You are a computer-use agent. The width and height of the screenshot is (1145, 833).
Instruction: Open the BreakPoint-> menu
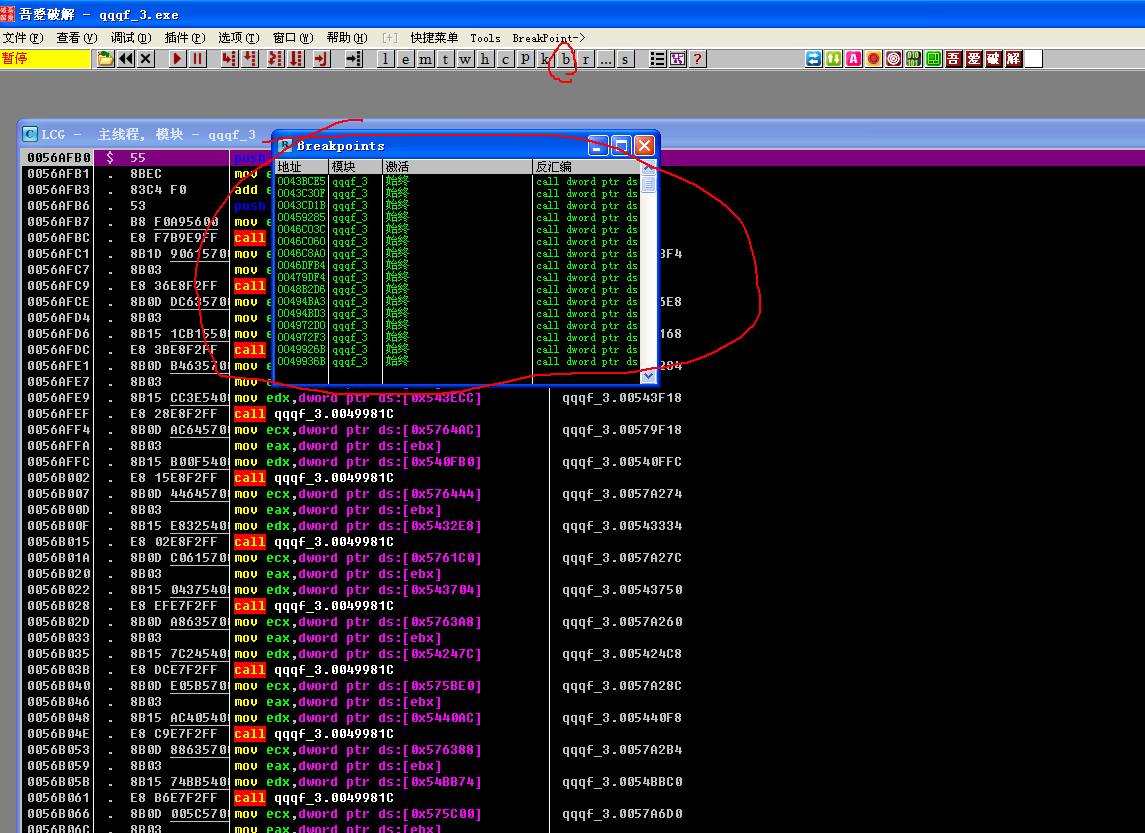[x=548, y=38]
